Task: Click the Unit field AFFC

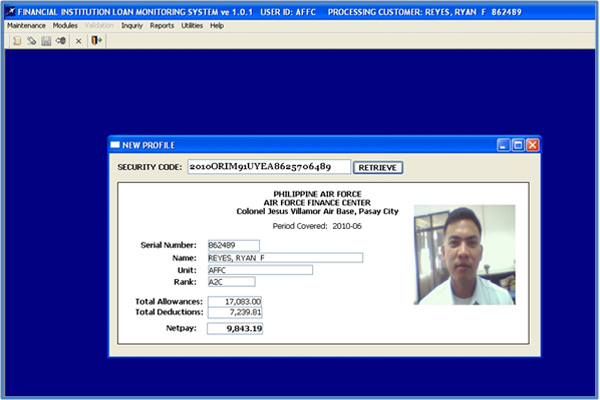Action: coord(260,270)
